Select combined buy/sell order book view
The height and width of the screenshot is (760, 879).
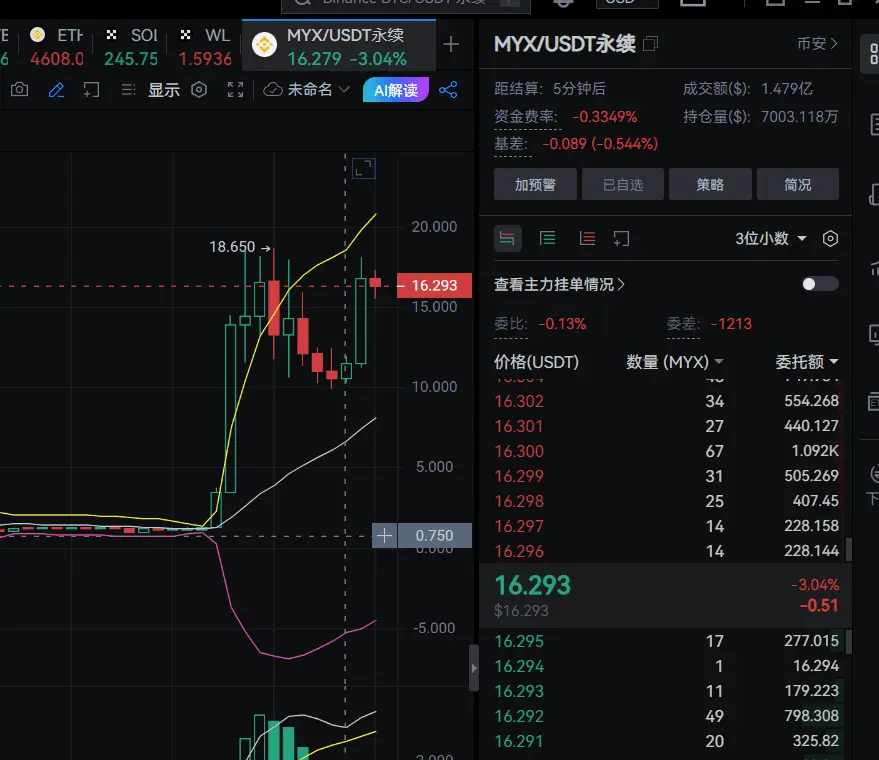coord(507,239)
